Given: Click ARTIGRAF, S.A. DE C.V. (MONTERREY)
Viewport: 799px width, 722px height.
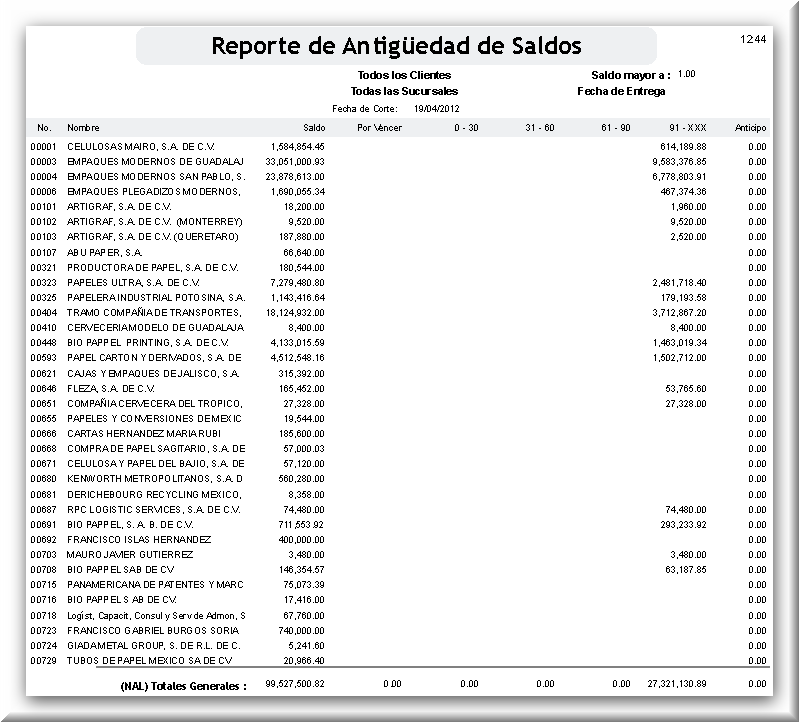Looking at the screenshot, I should pos(154,222).
